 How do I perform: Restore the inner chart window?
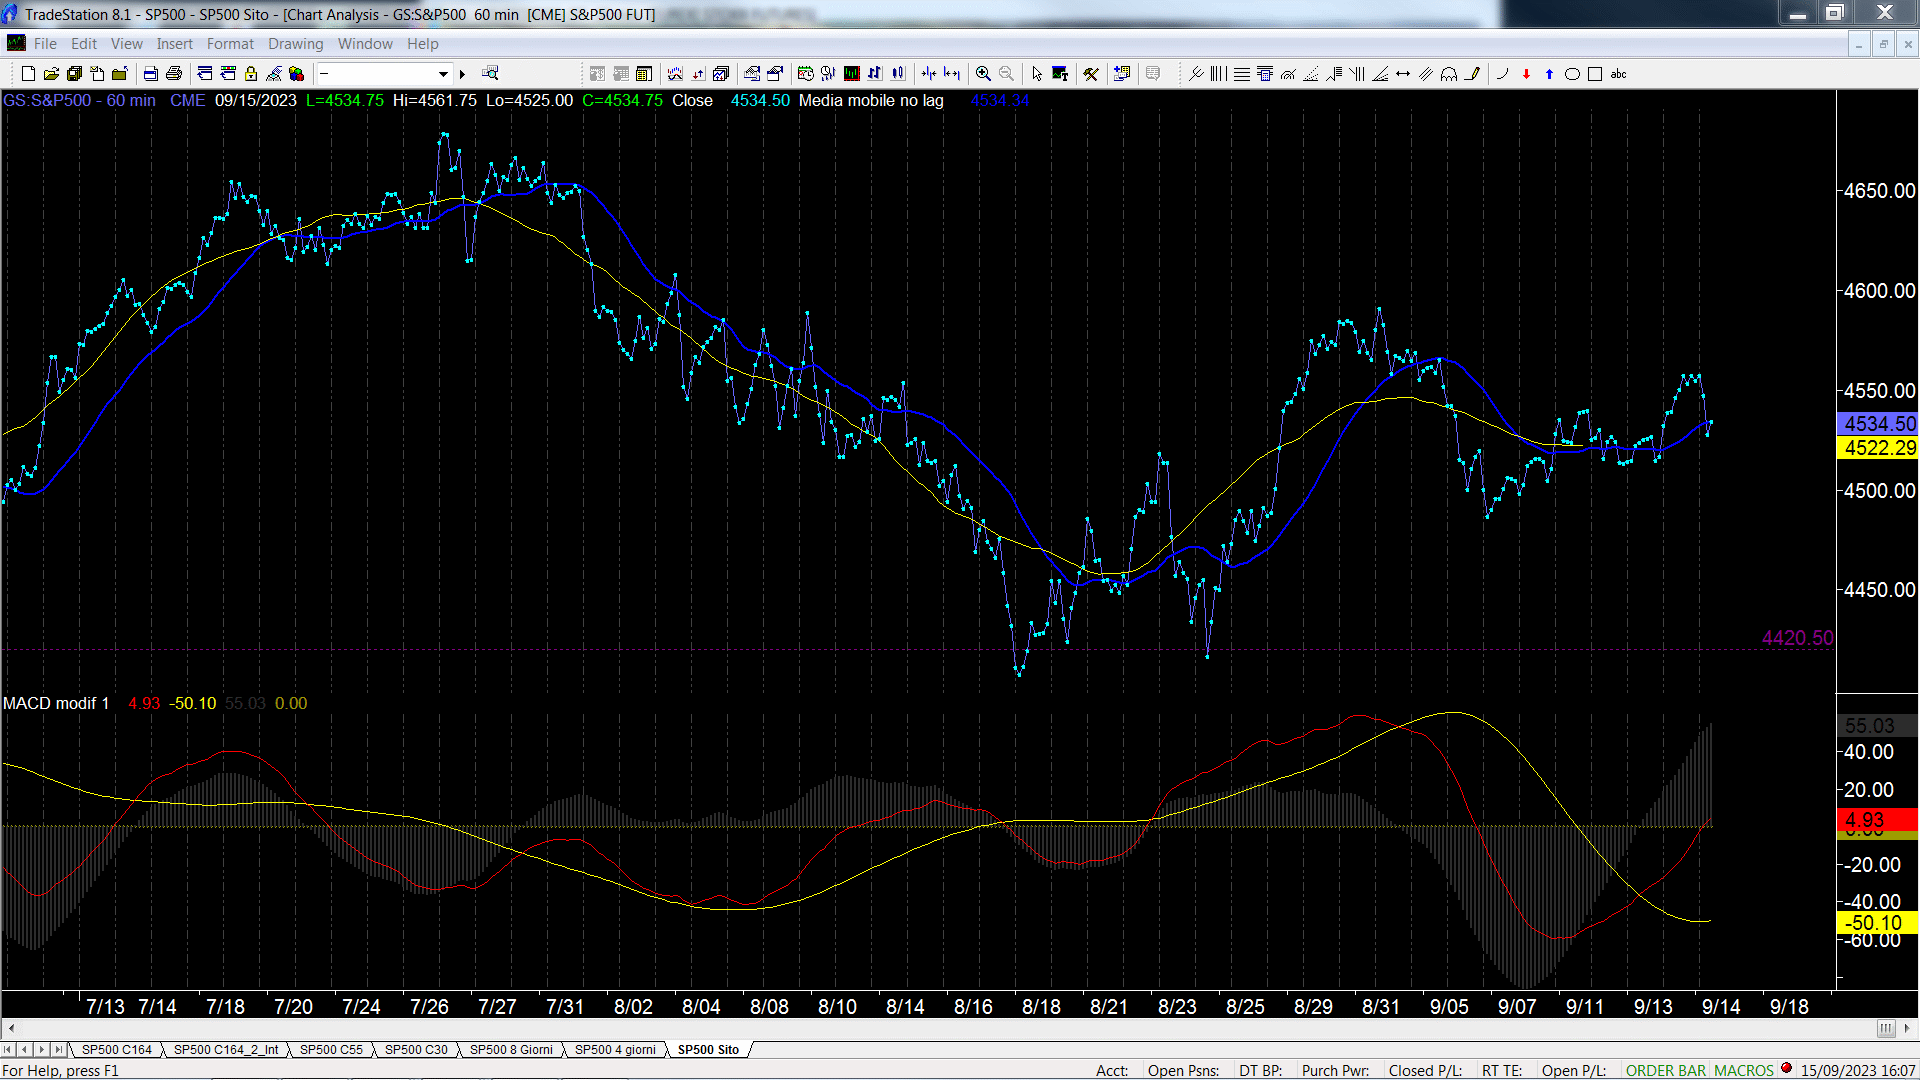(1883, 44)
